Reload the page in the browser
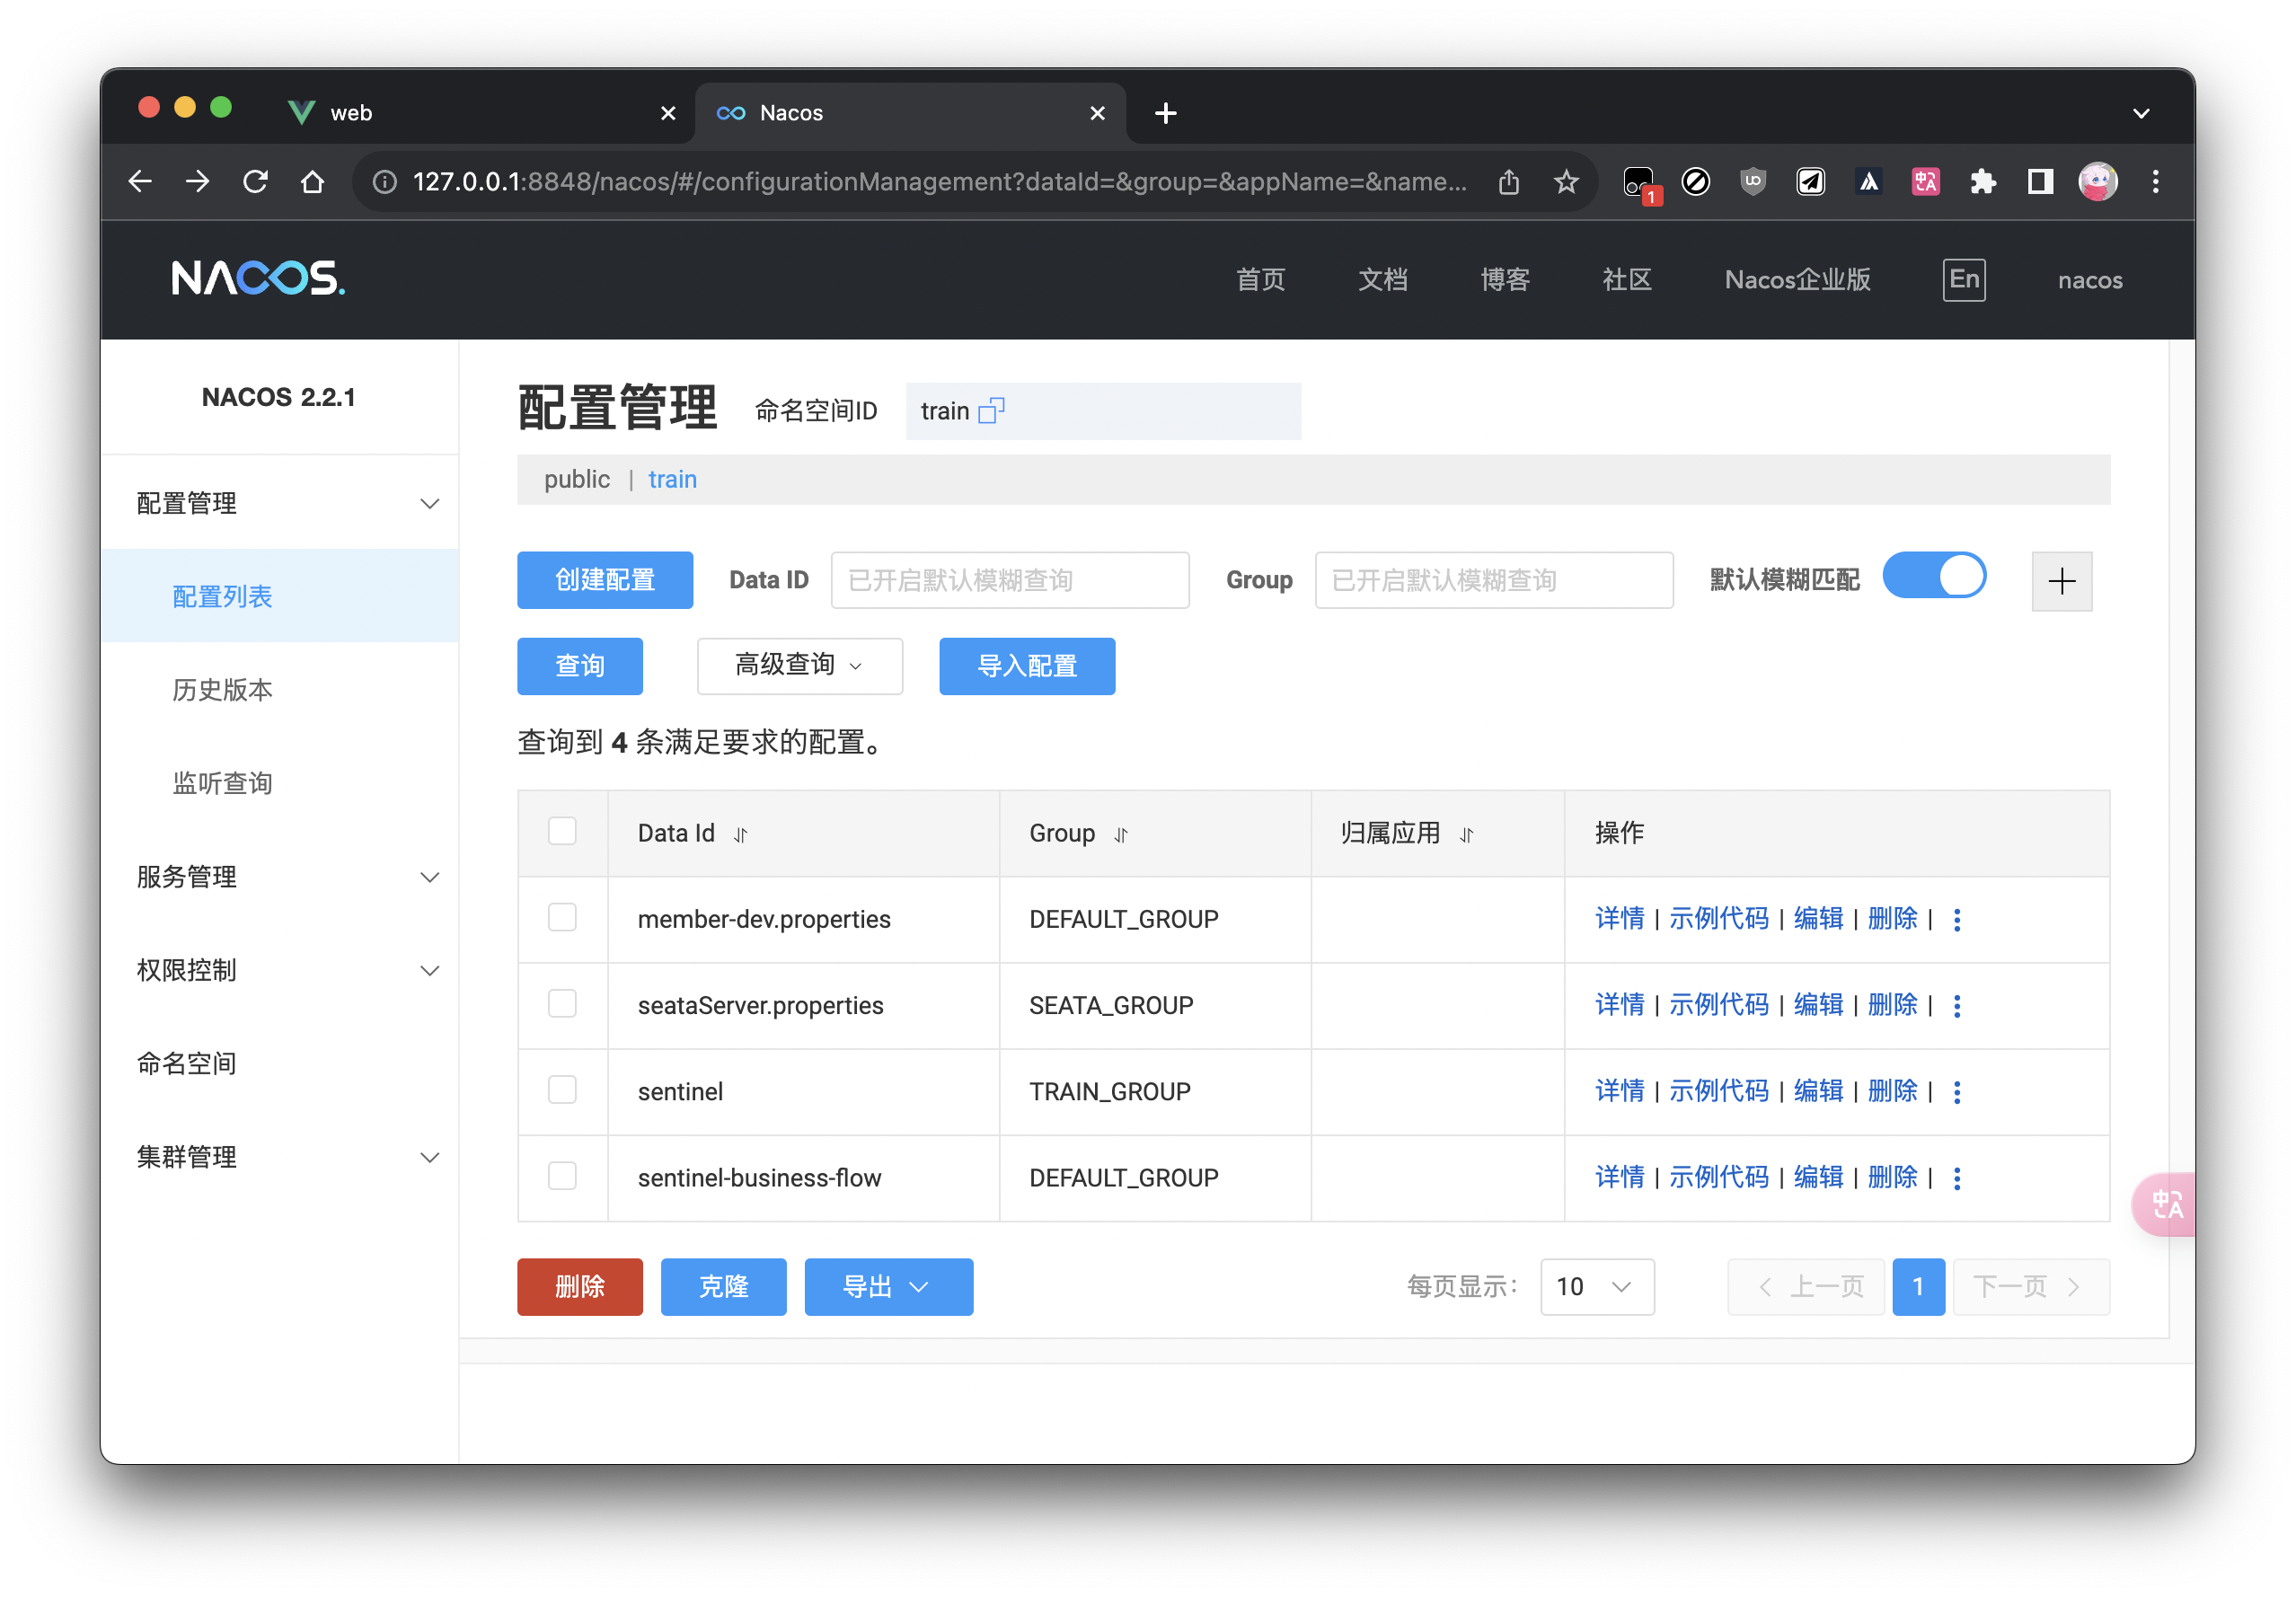 [x=256, y=182]
